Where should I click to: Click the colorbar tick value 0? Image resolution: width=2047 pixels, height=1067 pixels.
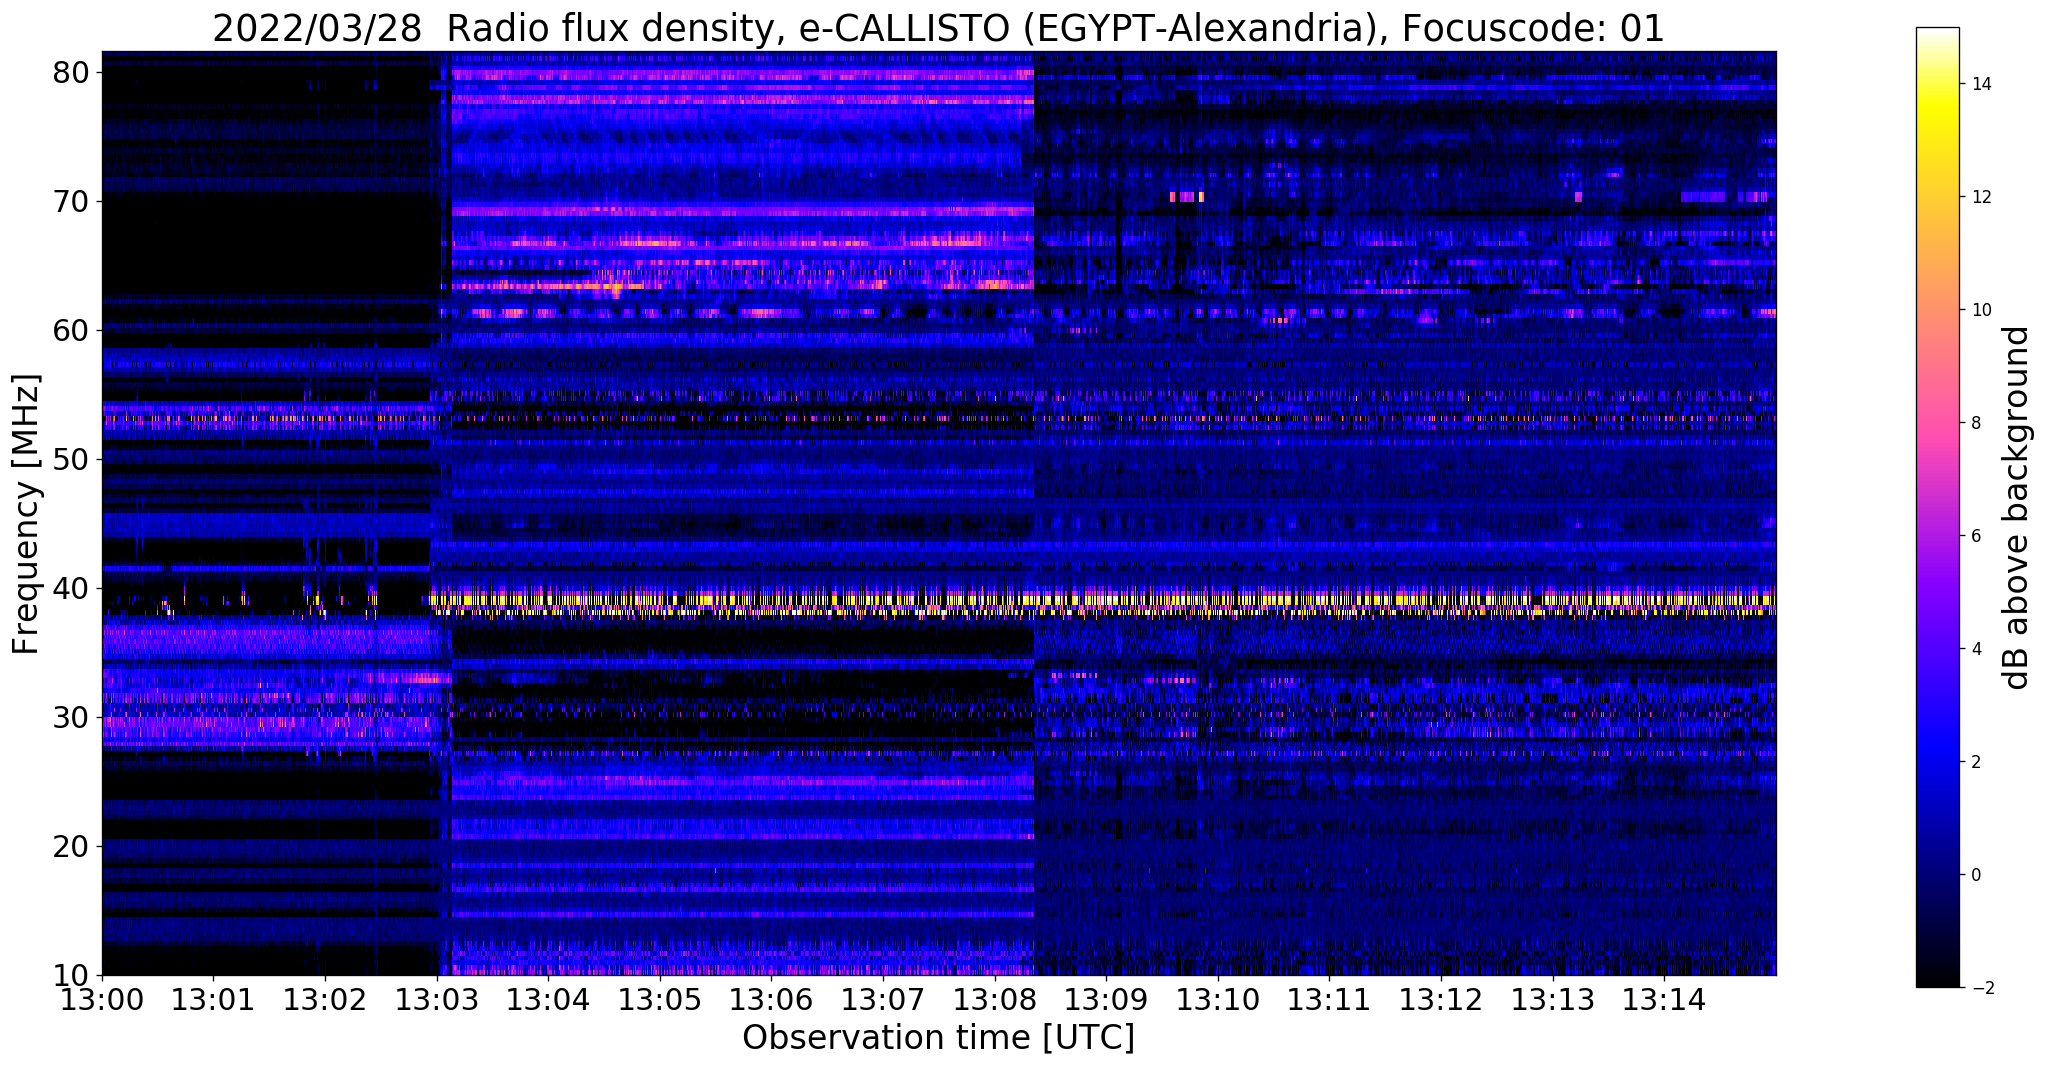1975,875
